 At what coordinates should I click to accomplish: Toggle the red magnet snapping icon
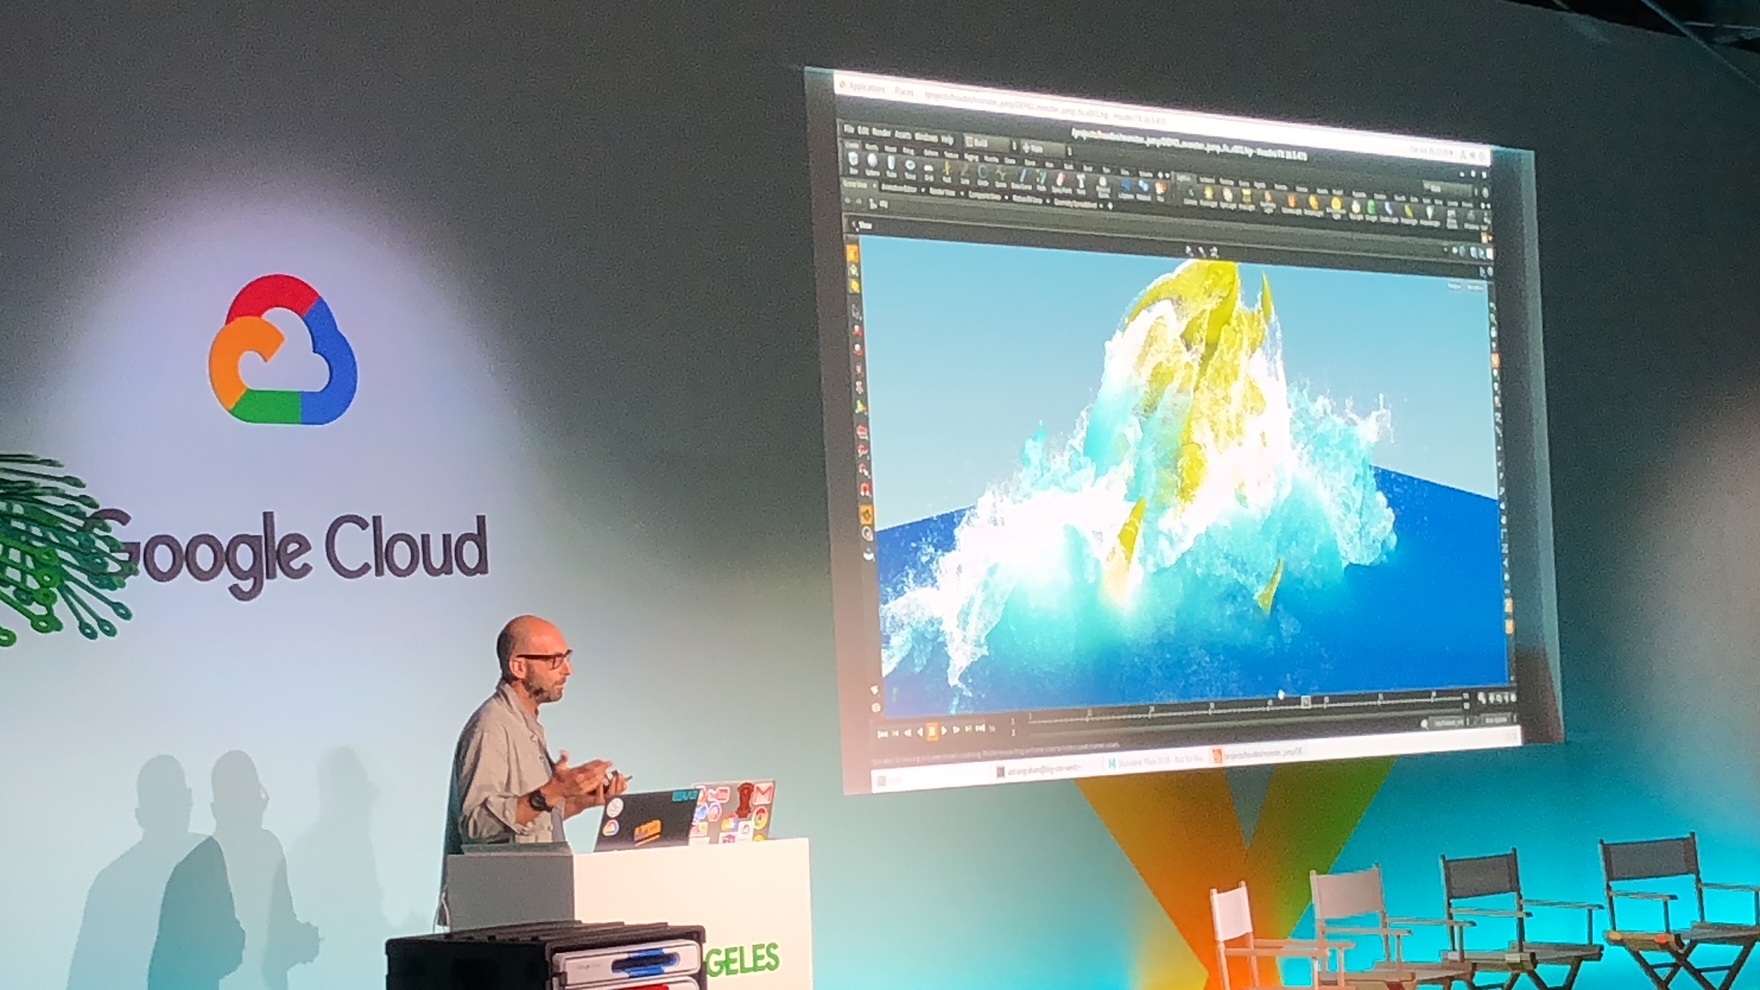click(x=866, y=489)
